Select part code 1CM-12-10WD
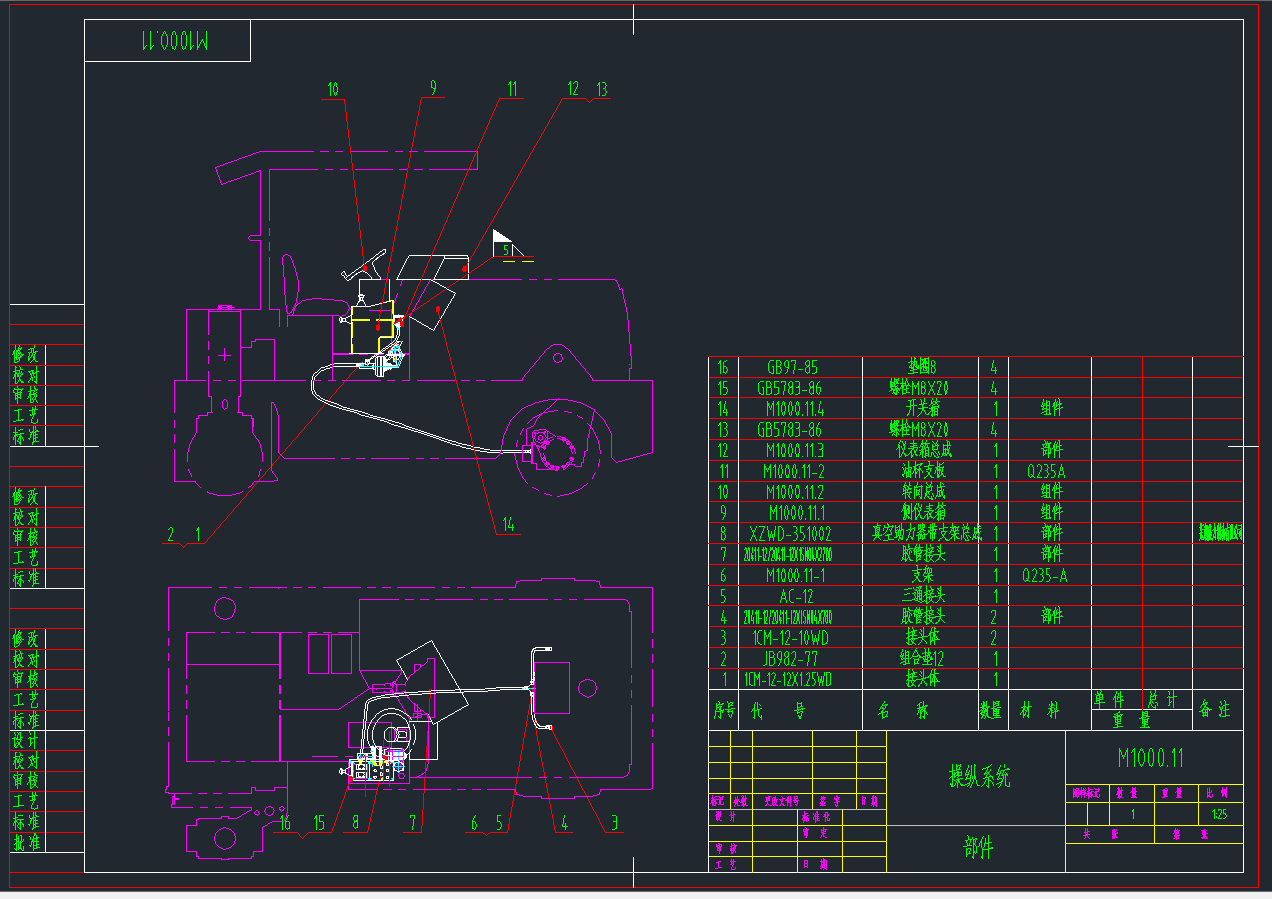 pos(792,638)
